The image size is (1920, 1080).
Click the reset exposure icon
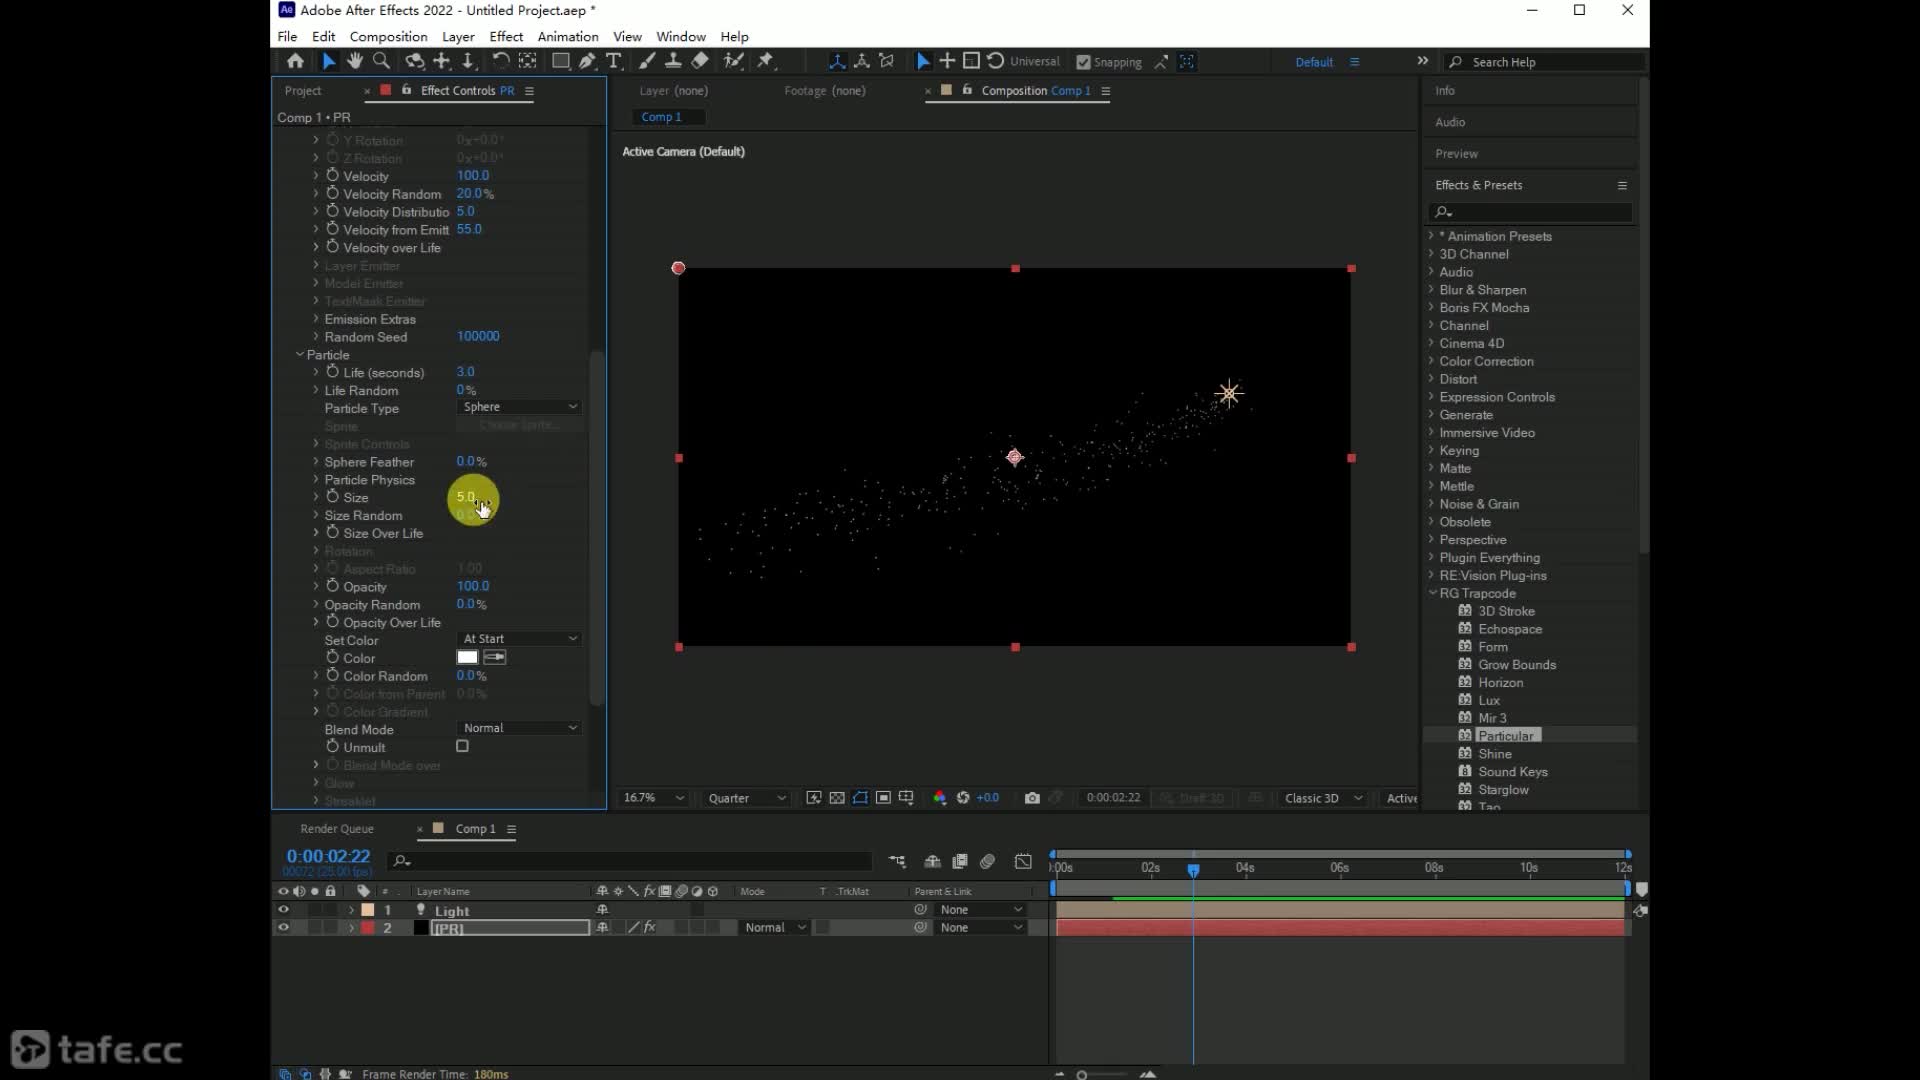963,798
